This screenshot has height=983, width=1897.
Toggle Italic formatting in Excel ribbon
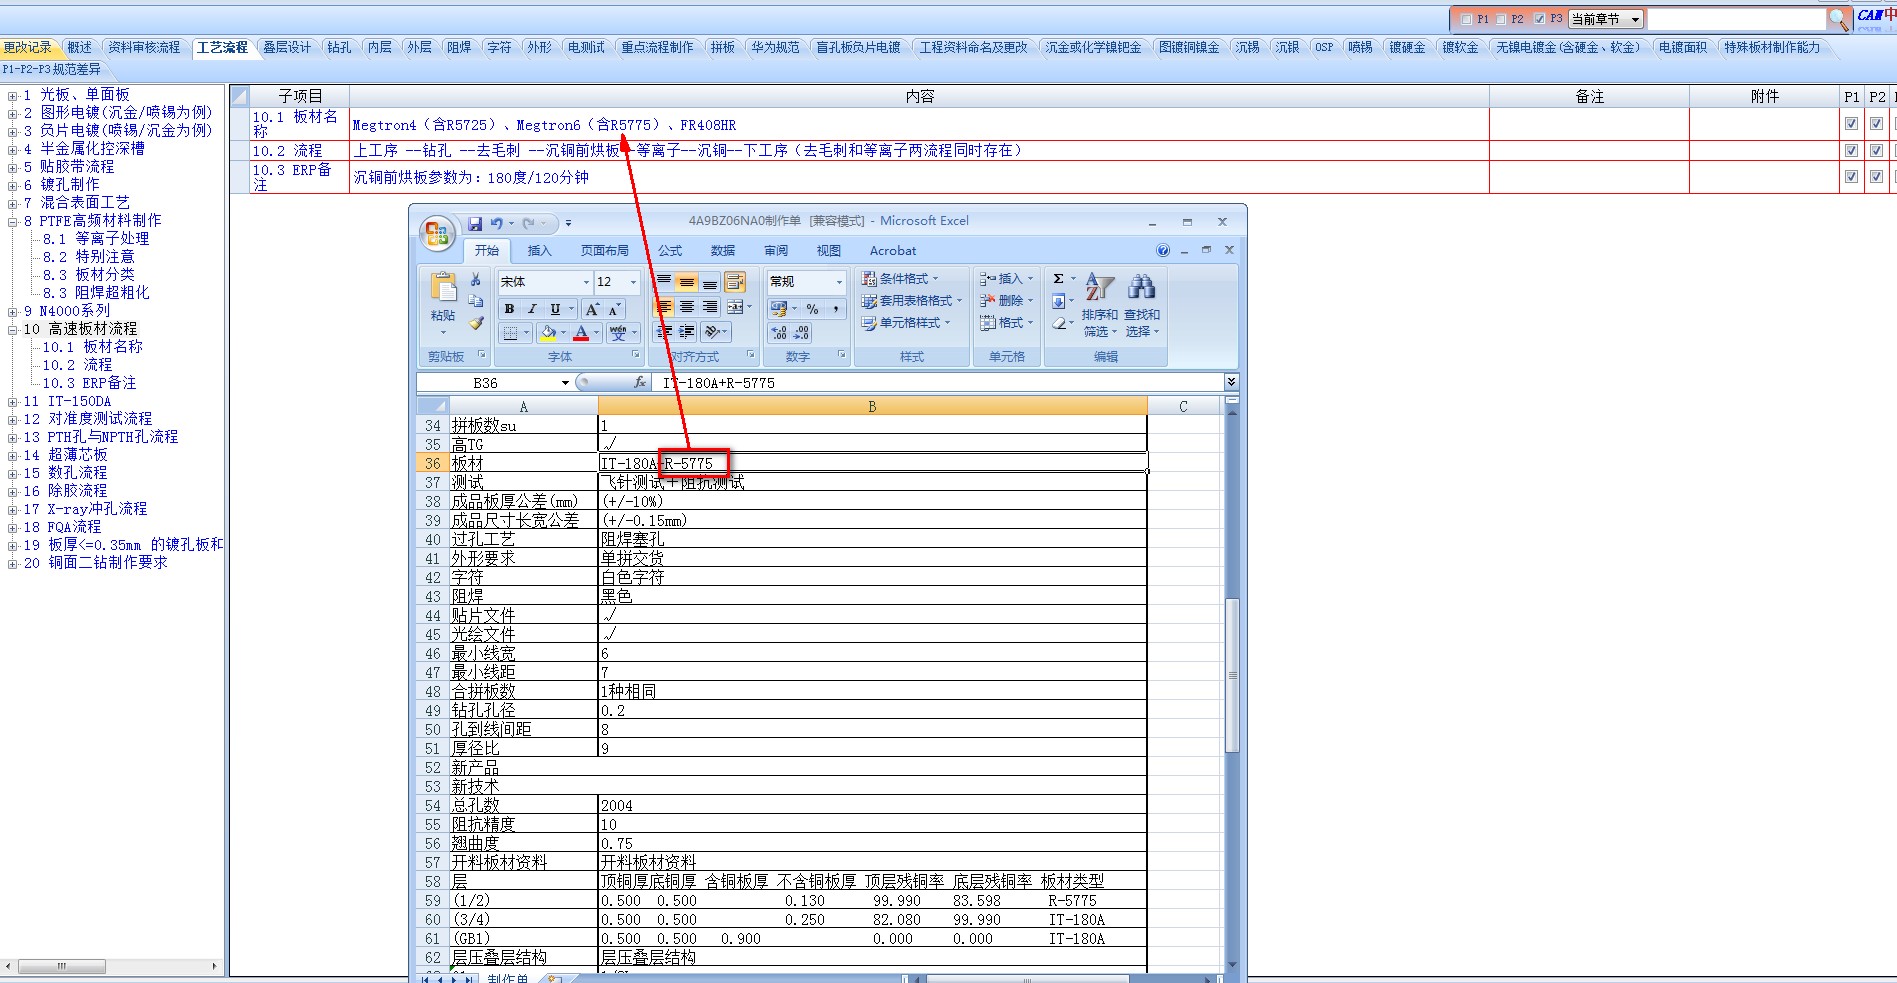coord(532,309)
